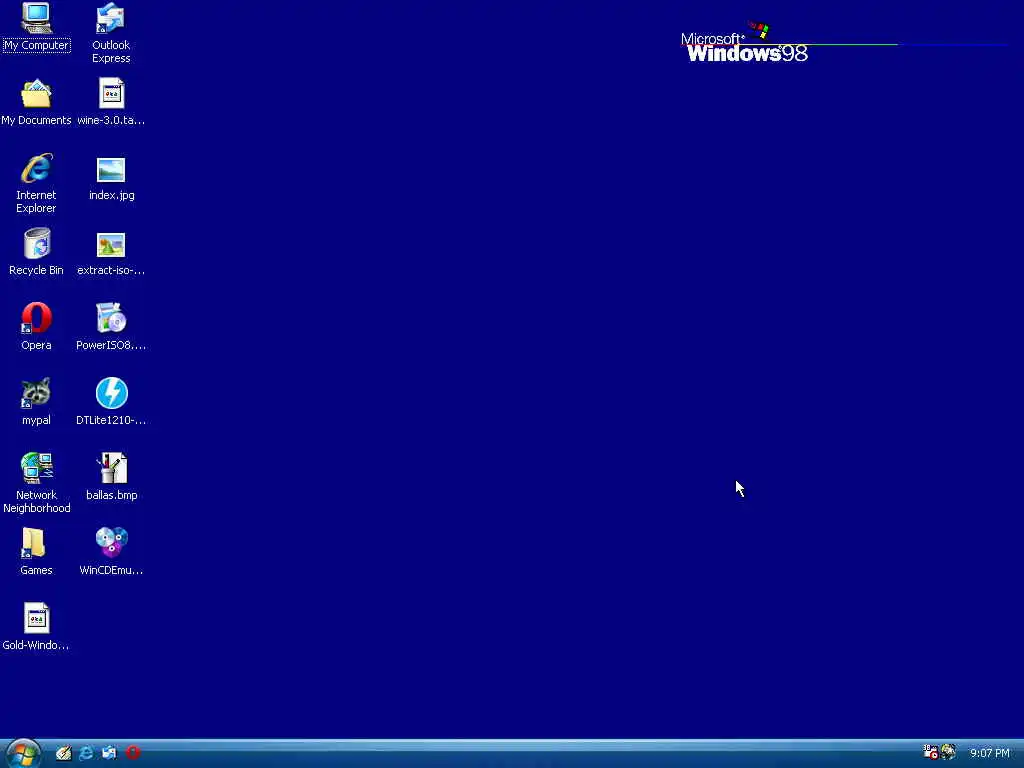1024x768 pixels.
Task: Launch Outlook Express from quick launch
Action: coord(109,753)
